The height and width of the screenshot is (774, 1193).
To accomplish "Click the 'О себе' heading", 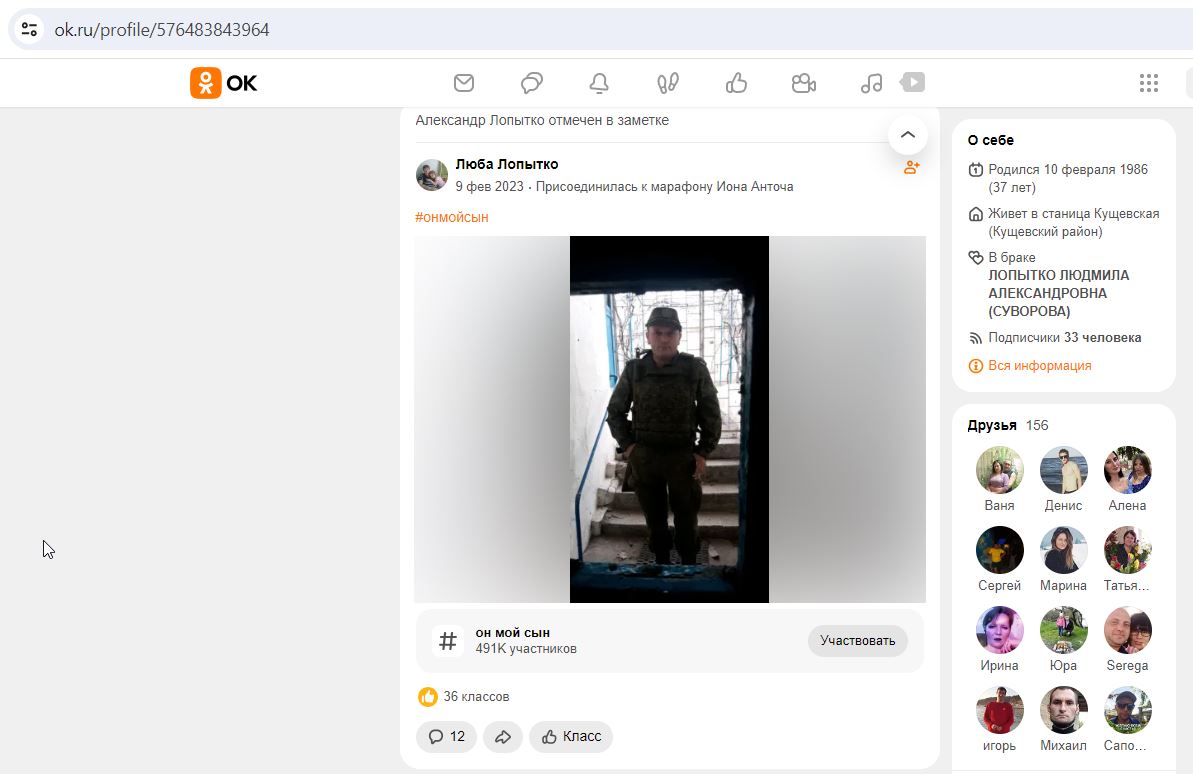I will coord(991,140).
